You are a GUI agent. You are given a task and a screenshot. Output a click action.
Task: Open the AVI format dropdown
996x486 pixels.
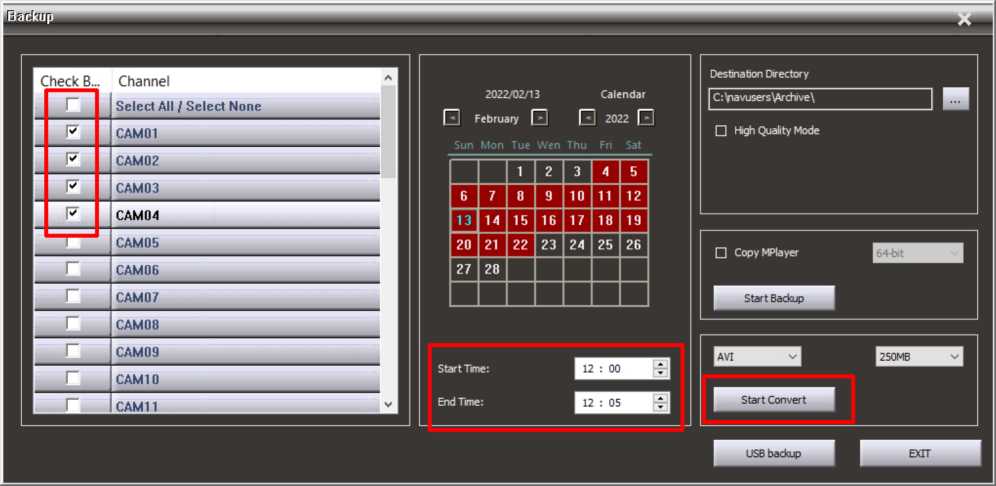coord(757,356)
